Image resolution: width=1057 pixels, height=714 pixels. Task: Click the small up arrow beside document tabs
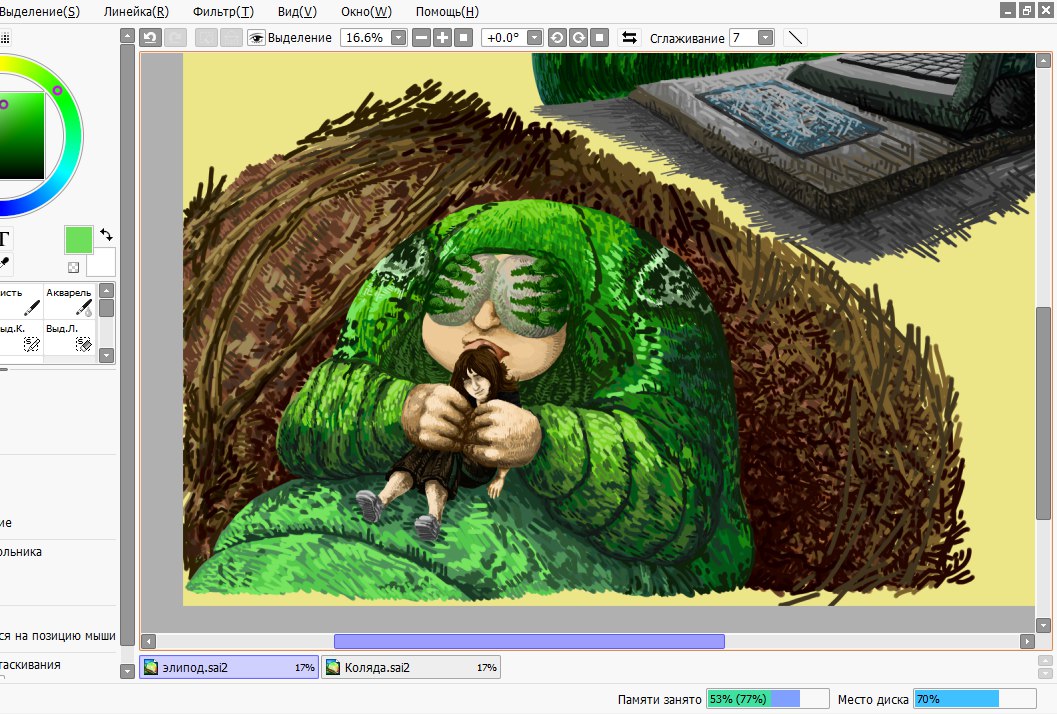click(1045, 661)
